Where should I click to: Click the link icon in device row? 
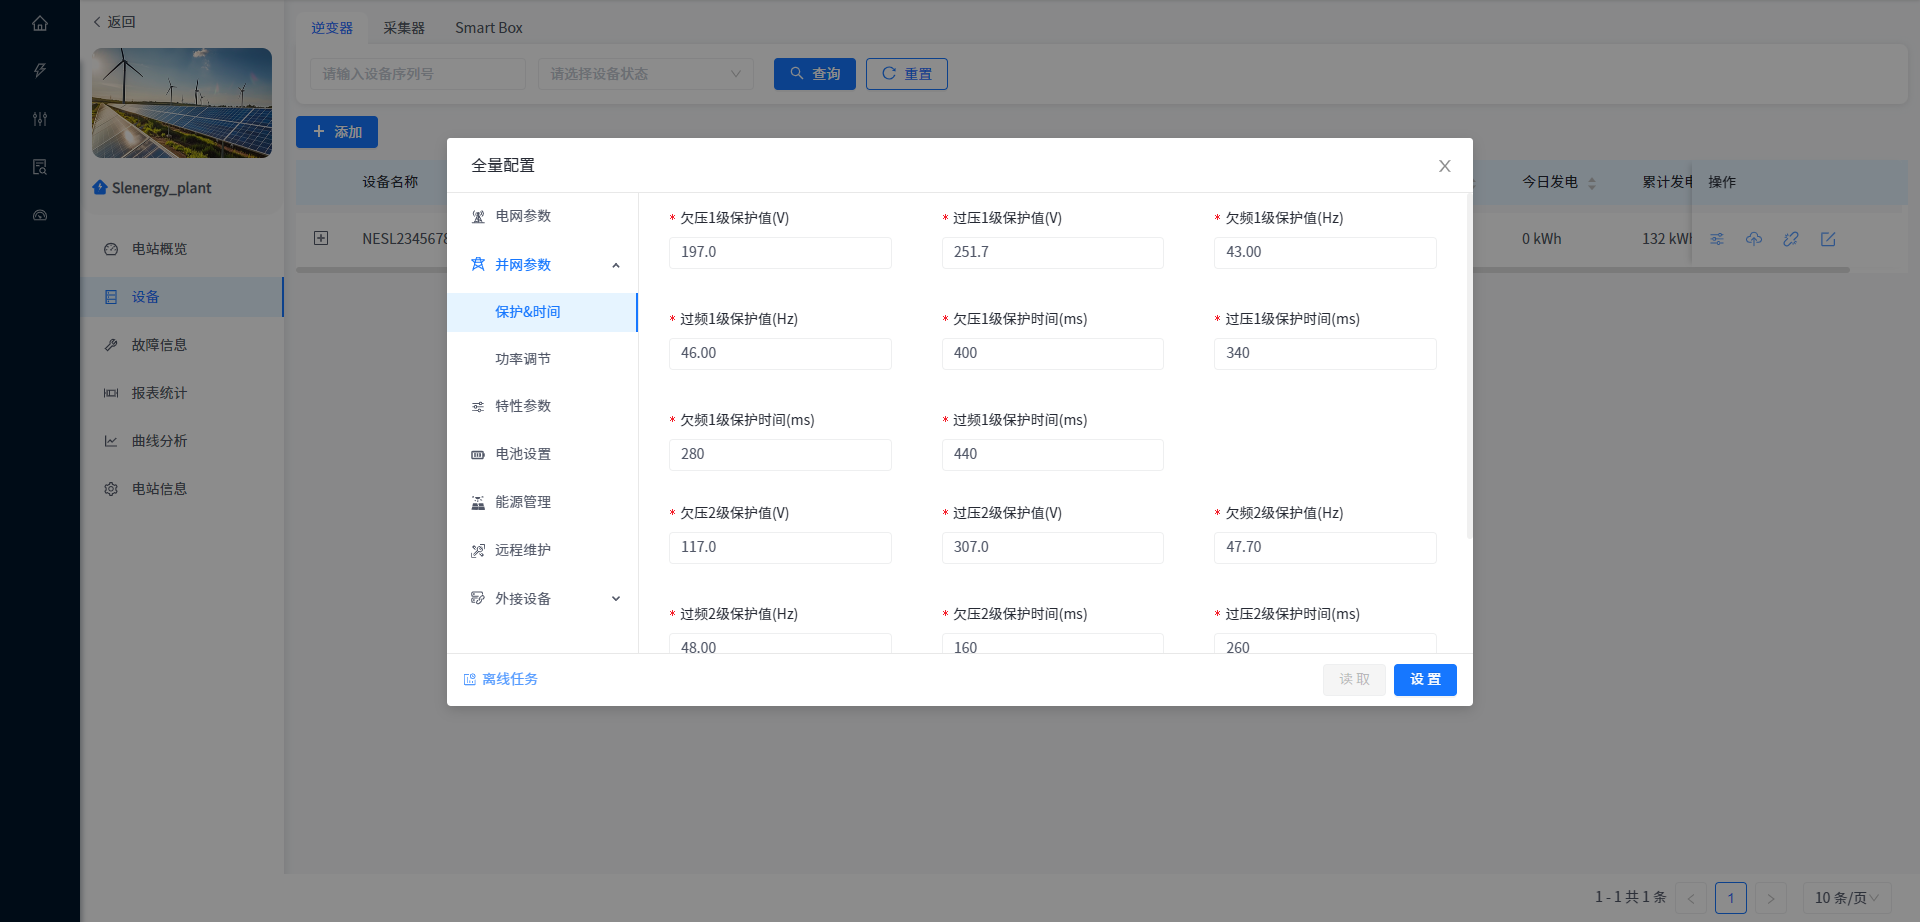[1791, 239]
